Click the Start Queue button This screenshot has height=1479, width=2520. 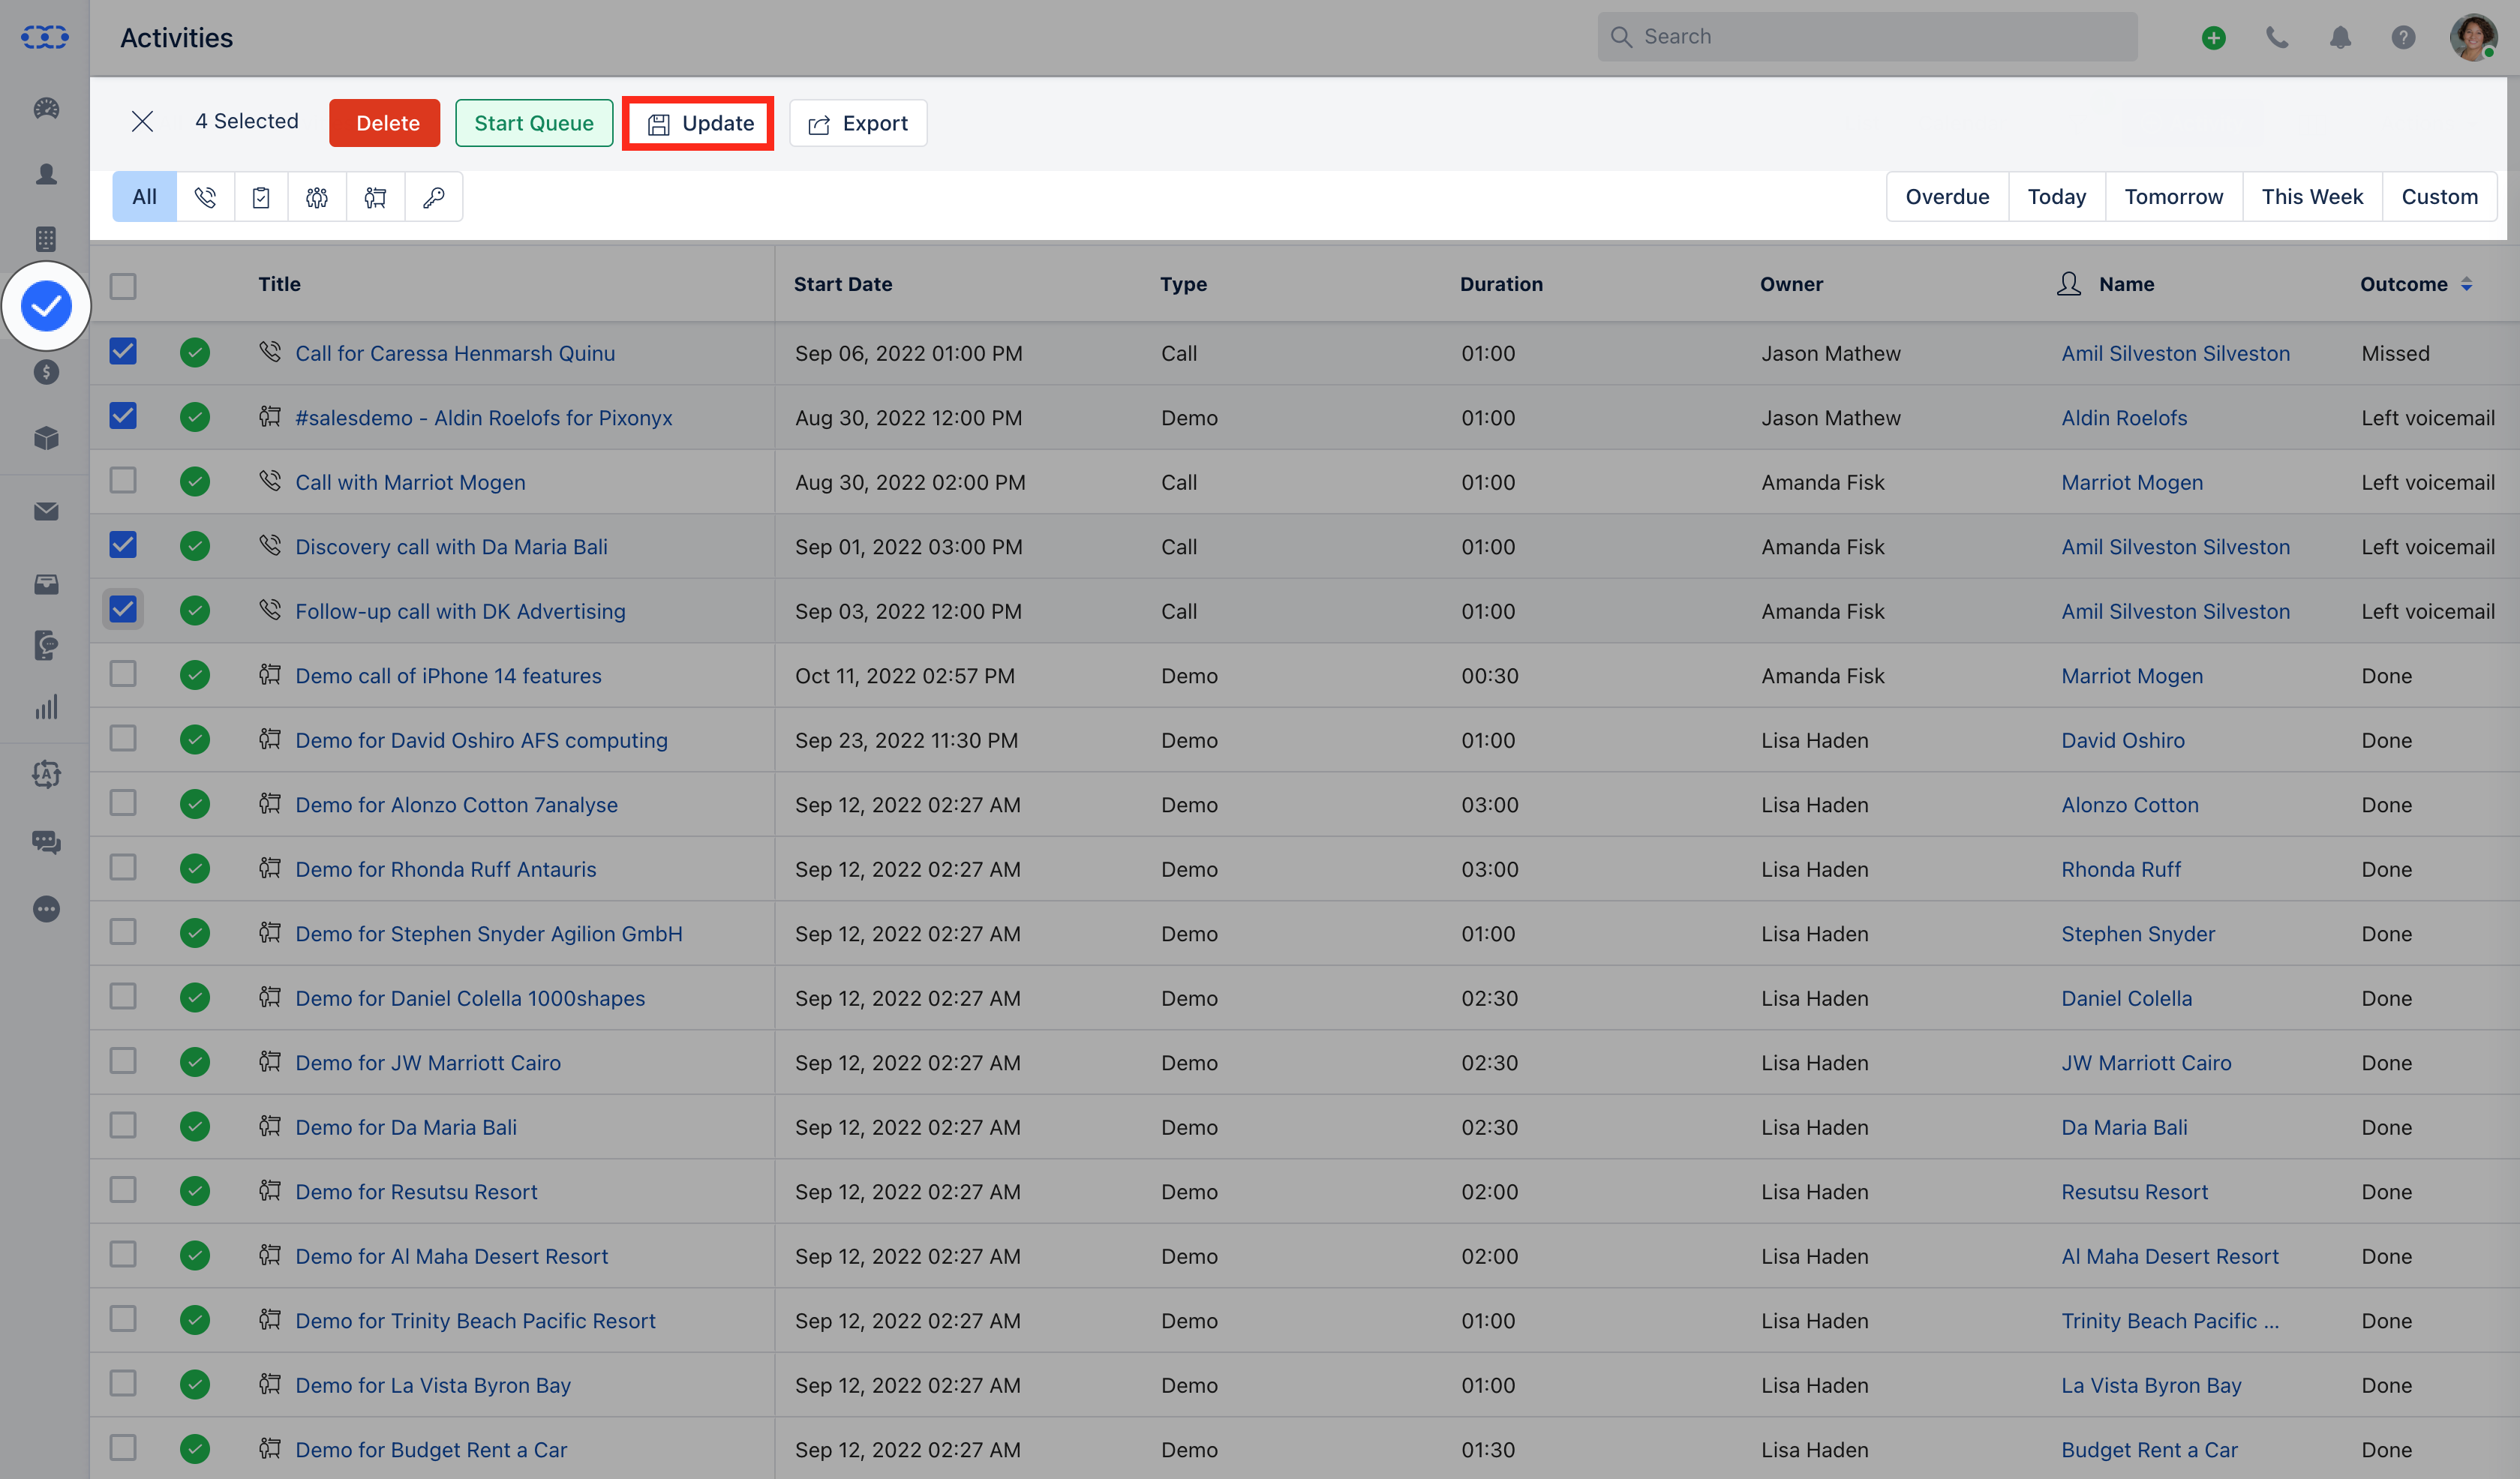534,123
